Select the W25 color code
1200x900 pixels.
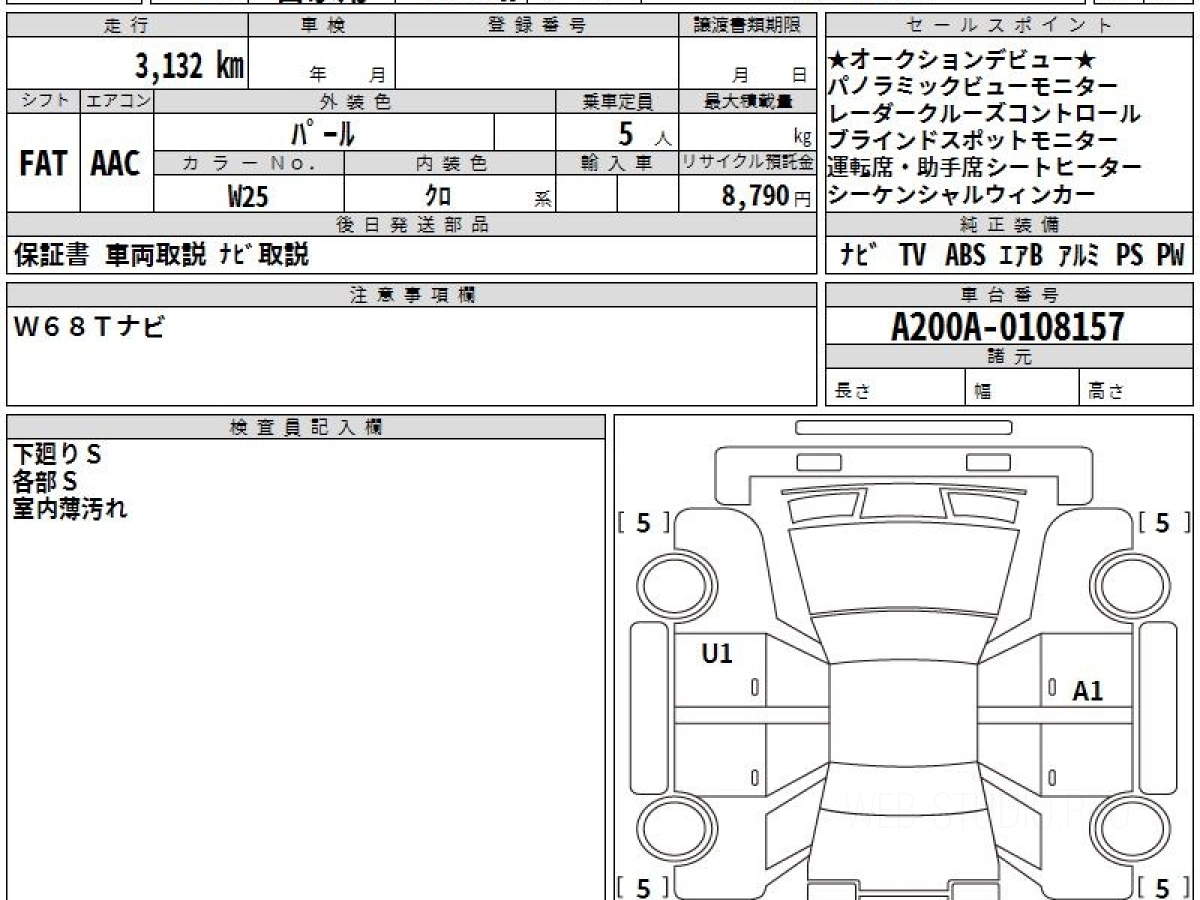(x=248, y=195)
